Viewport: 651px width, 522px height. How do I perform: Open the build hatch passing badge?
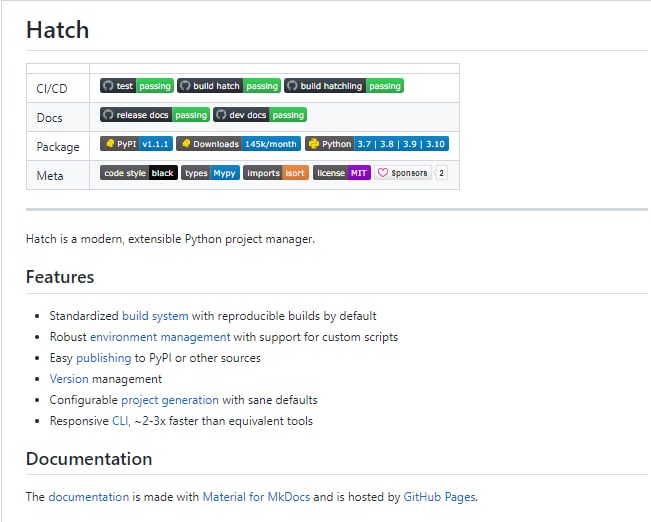[229, 86]
